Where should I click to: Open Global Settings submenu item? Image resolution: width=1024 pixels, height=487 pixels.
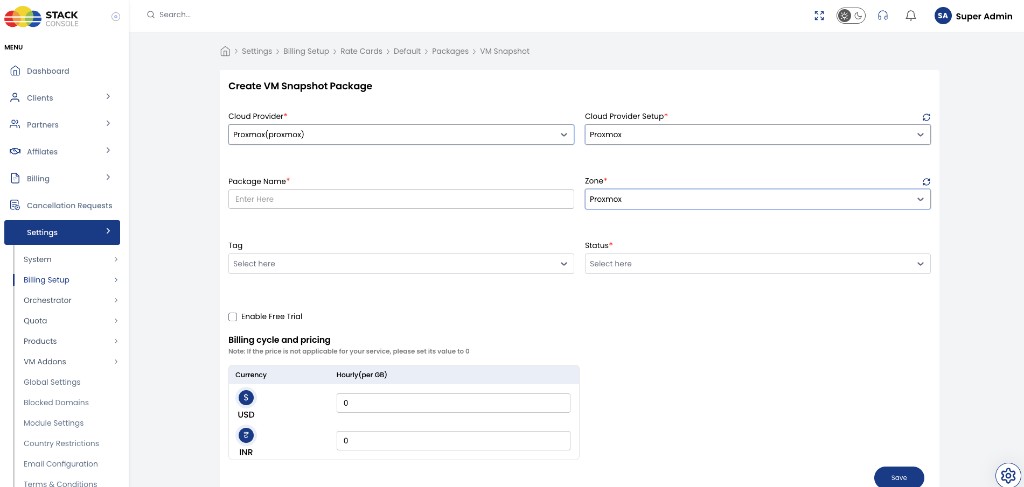point(52,382)
